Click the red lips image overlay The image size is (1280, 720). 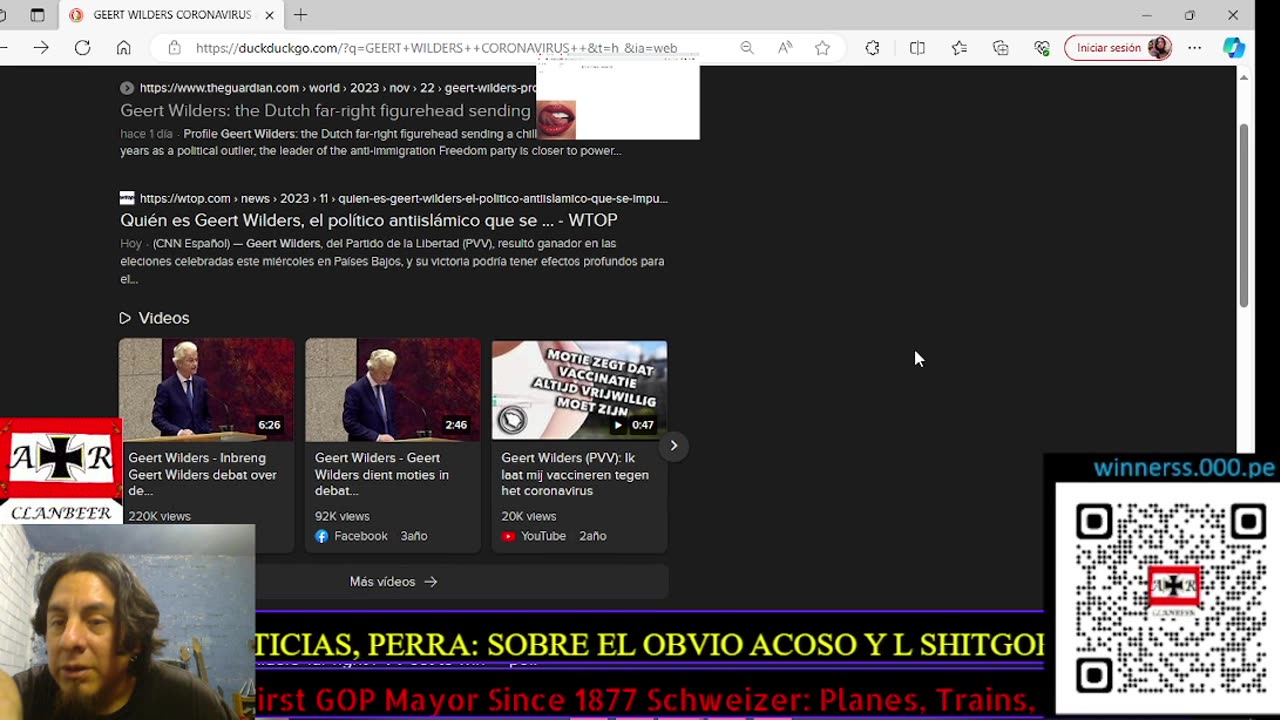tap(556, 119)
